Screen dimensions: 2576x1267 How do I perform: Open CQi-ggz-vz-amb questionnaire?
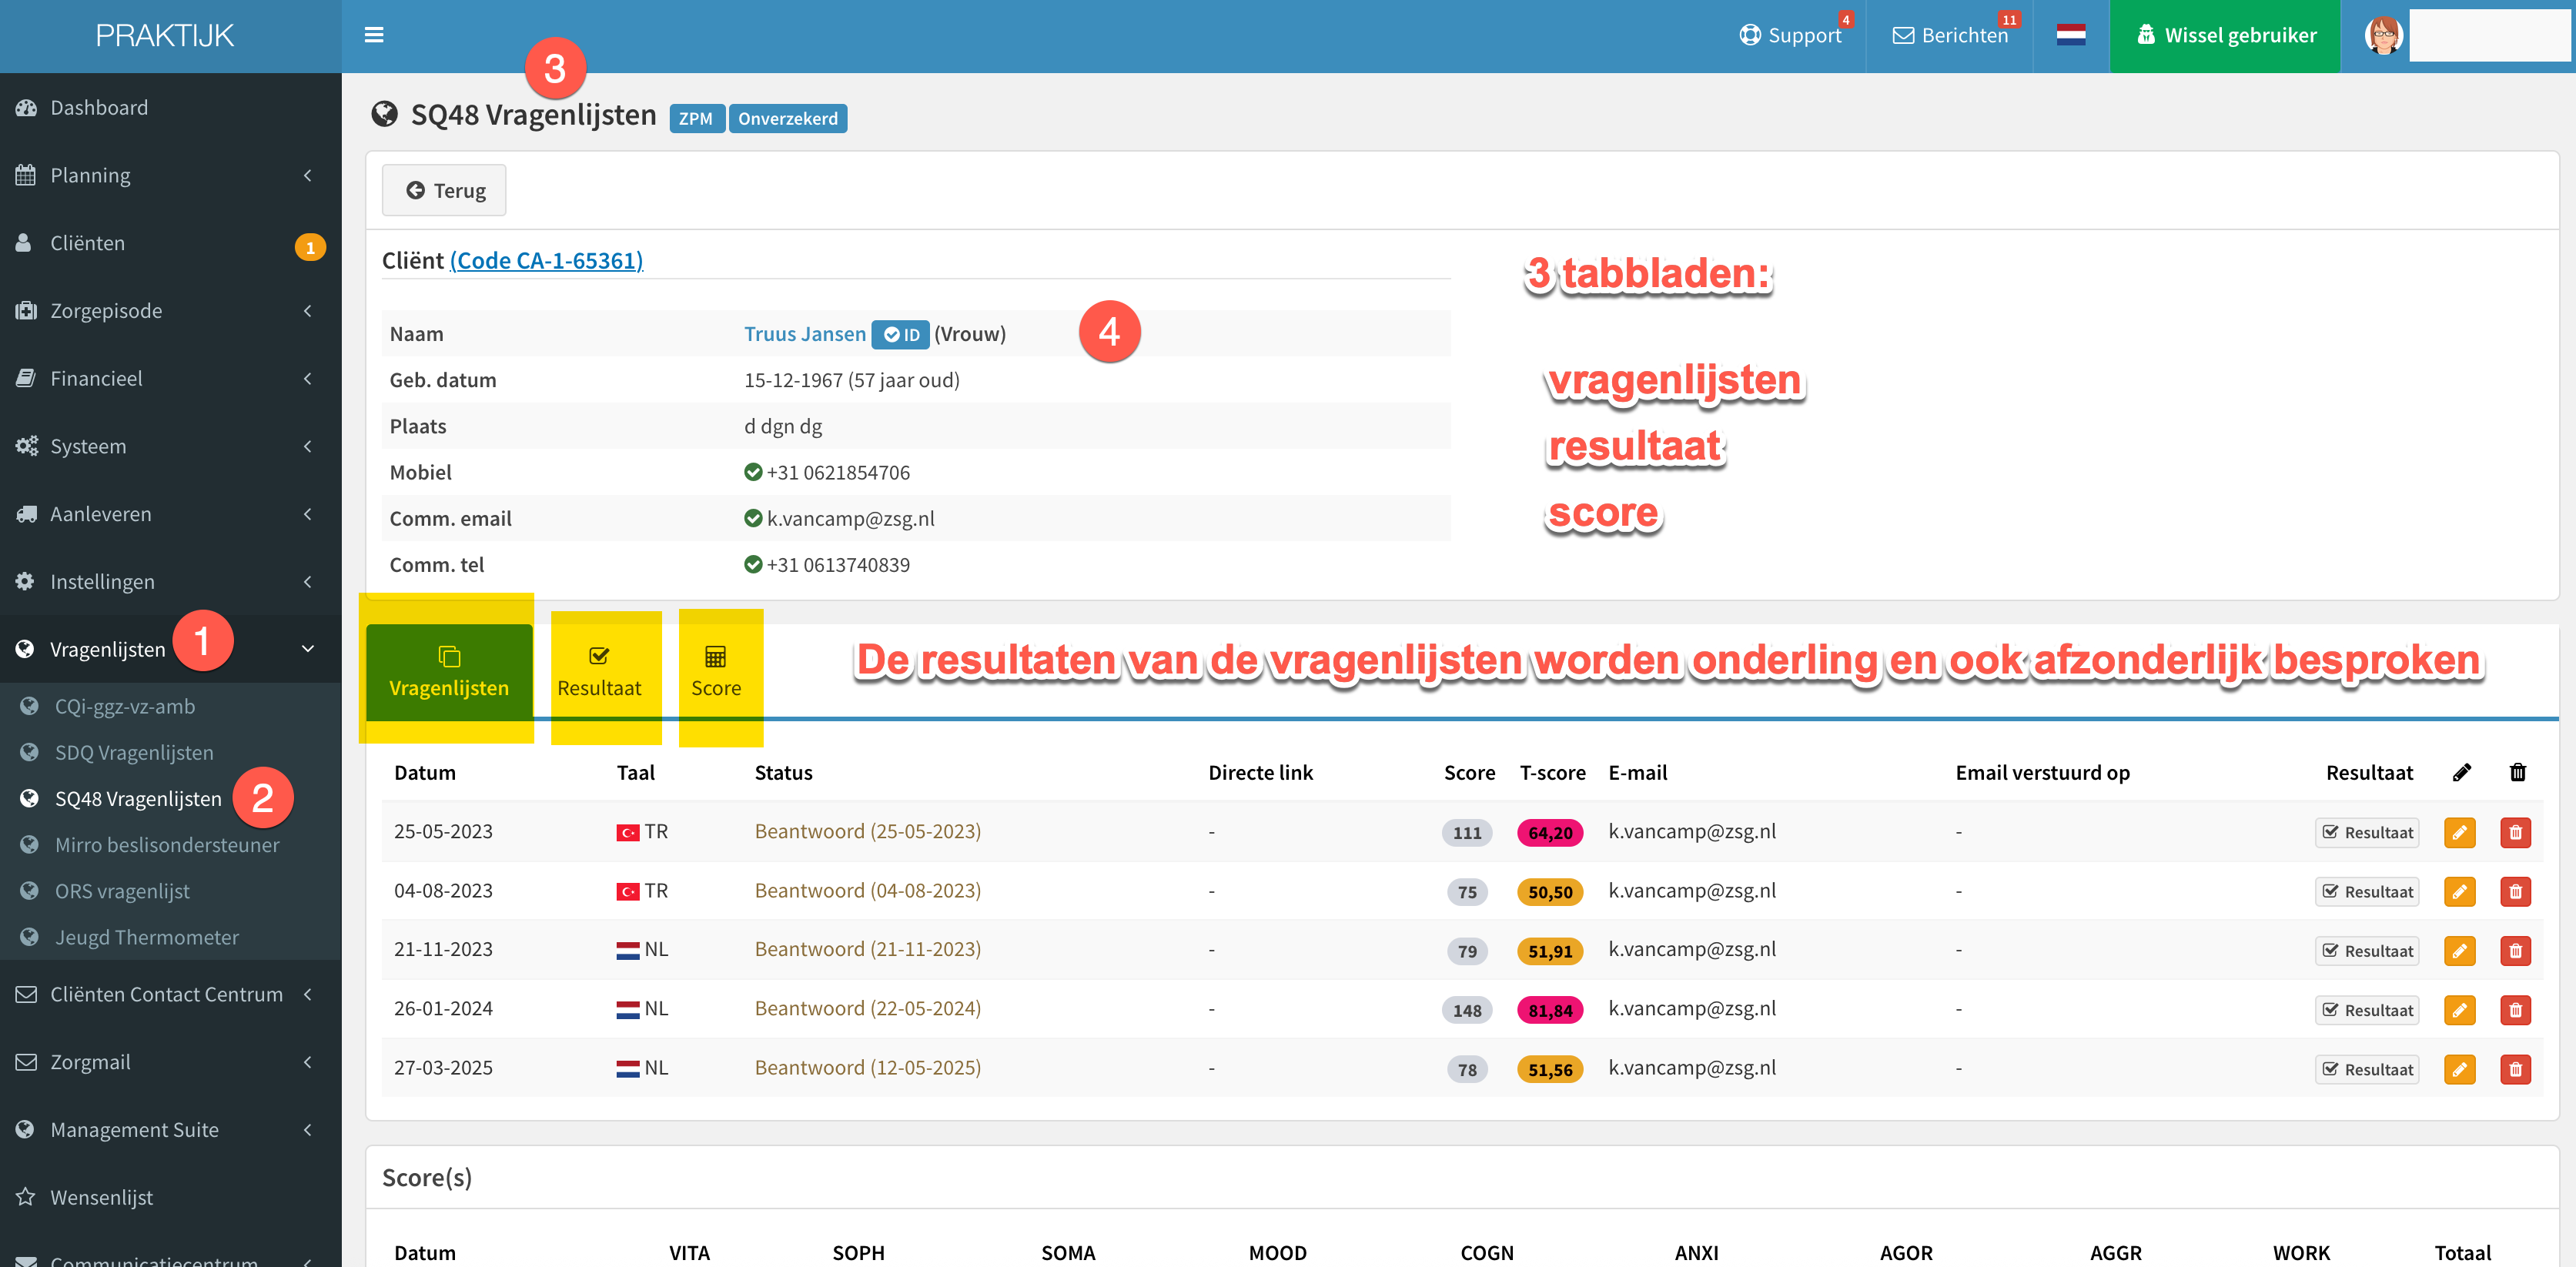[x=125, y=706]
